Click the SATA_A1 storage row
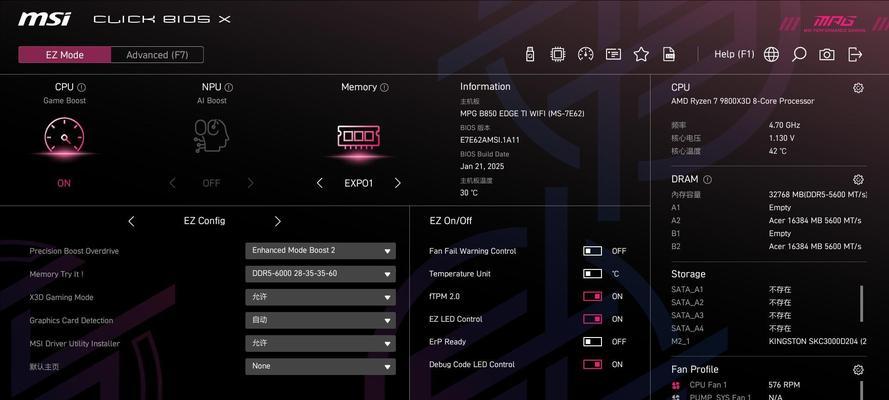This screenshot has width=889, height=400. click(x=731, y=290)
